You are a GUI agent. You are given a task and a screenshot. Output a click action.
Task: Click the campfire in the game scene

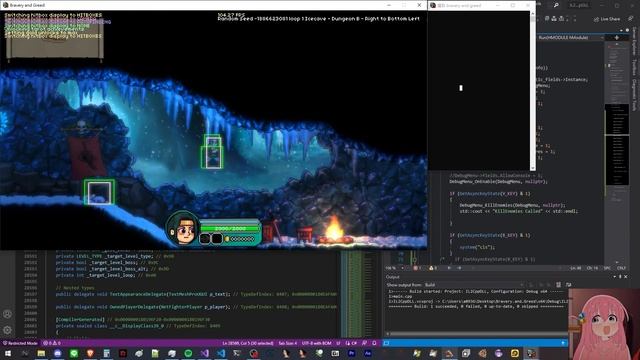coord(334,229)
